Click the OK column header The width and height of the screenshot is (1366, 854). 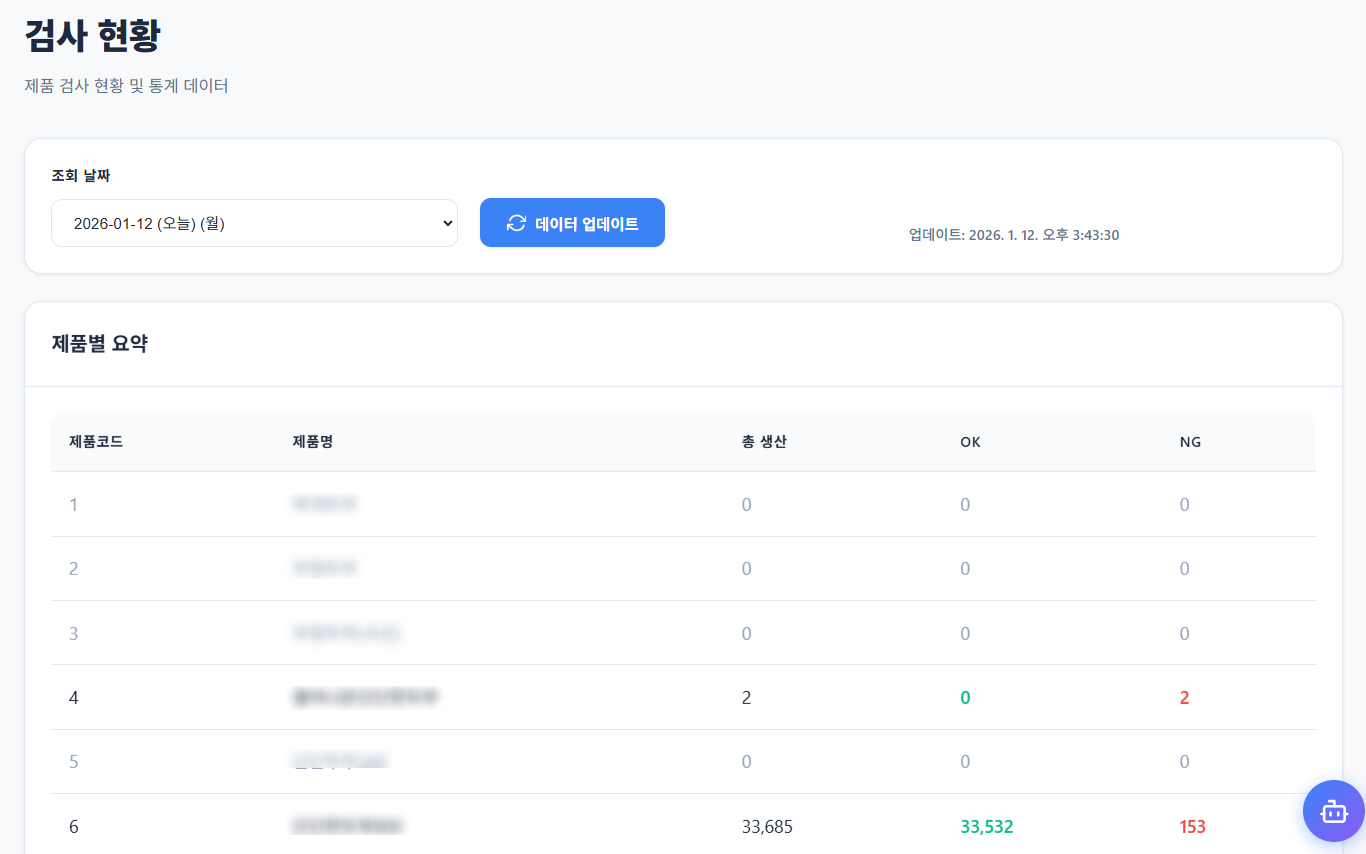pyautogui.click(x=970, y=442)
